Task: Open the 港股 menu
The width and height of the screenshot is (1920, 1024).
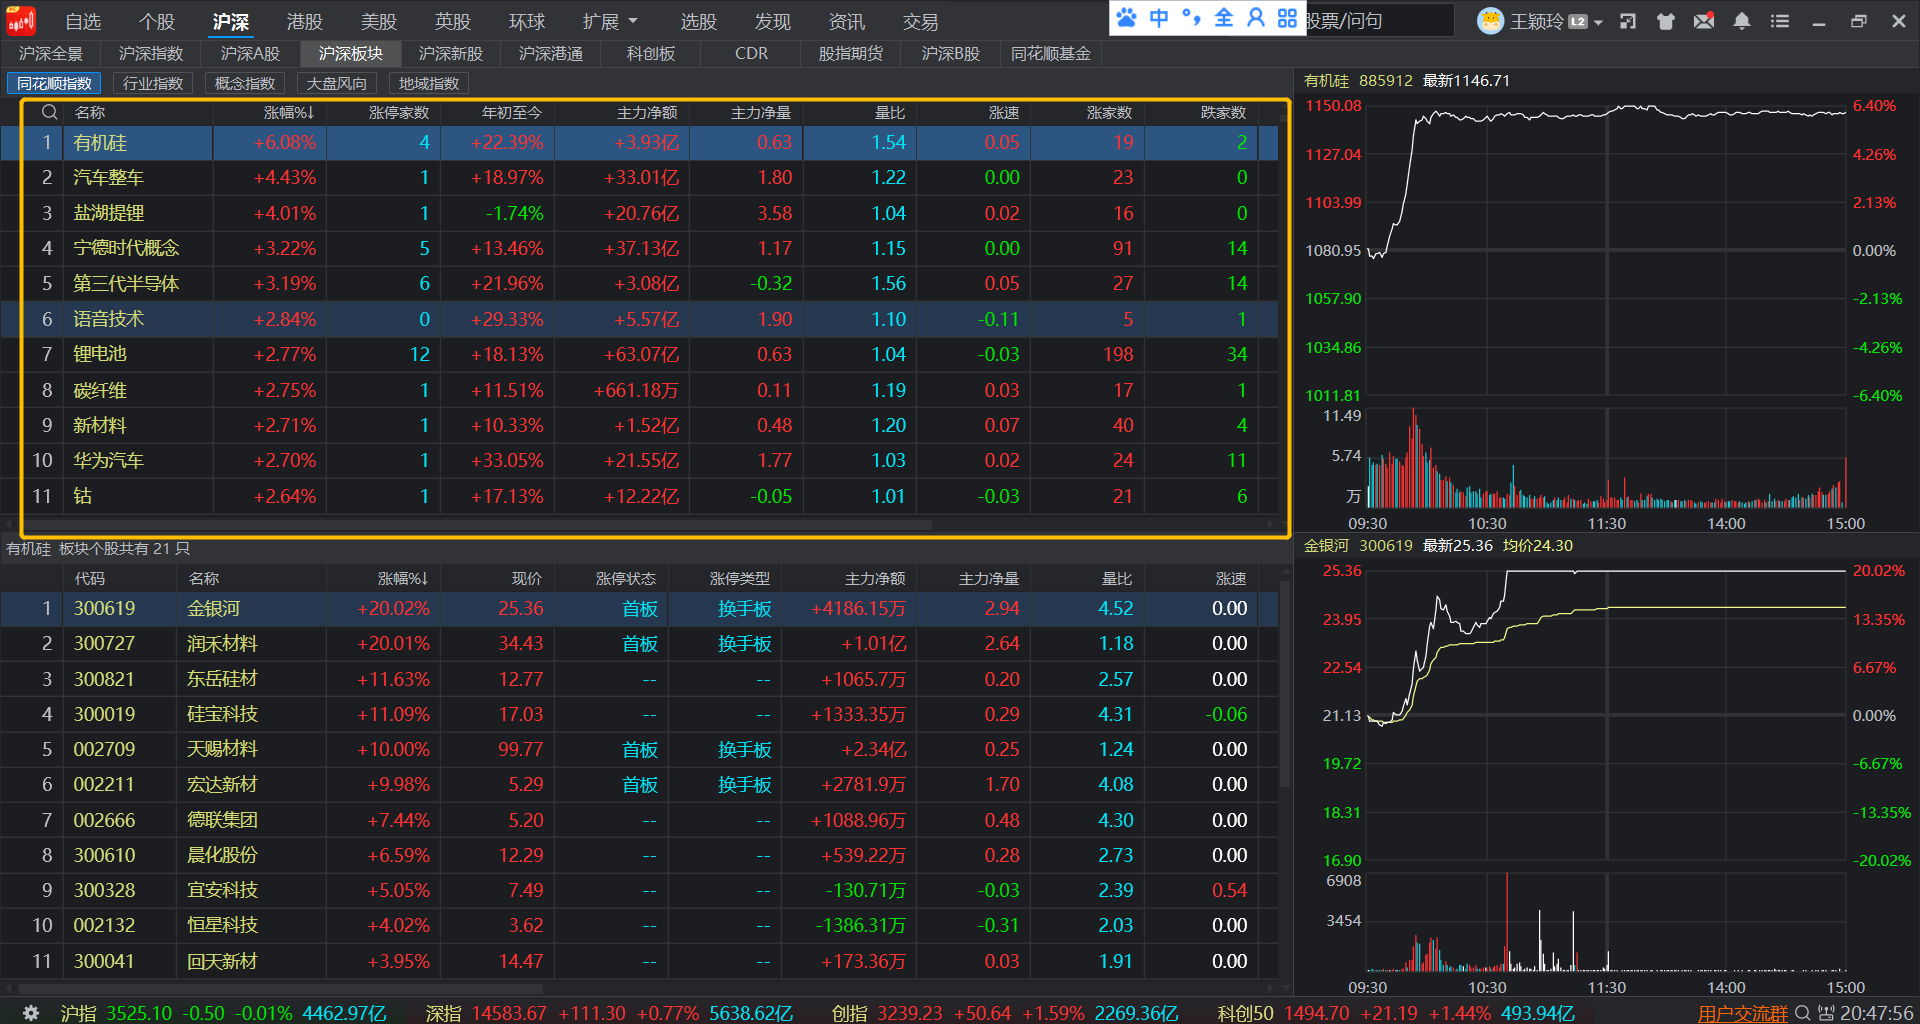Action: 305,21
